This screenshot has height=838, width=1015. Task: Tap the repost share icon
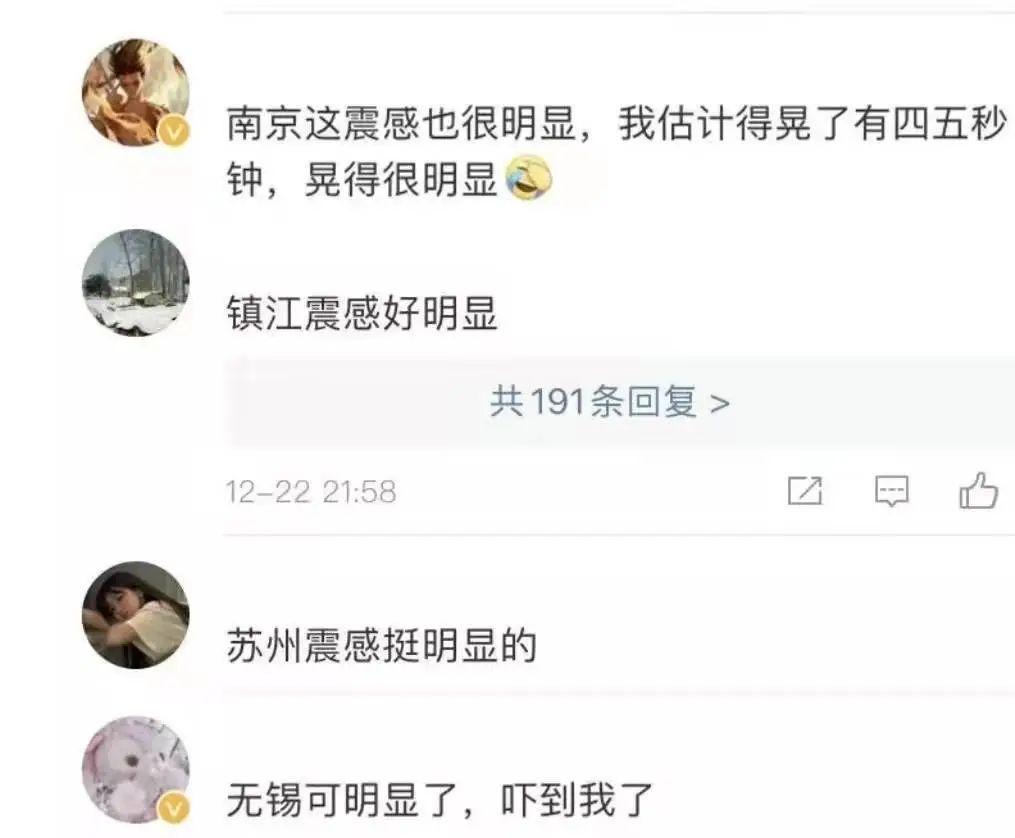(x=805, y=491)
